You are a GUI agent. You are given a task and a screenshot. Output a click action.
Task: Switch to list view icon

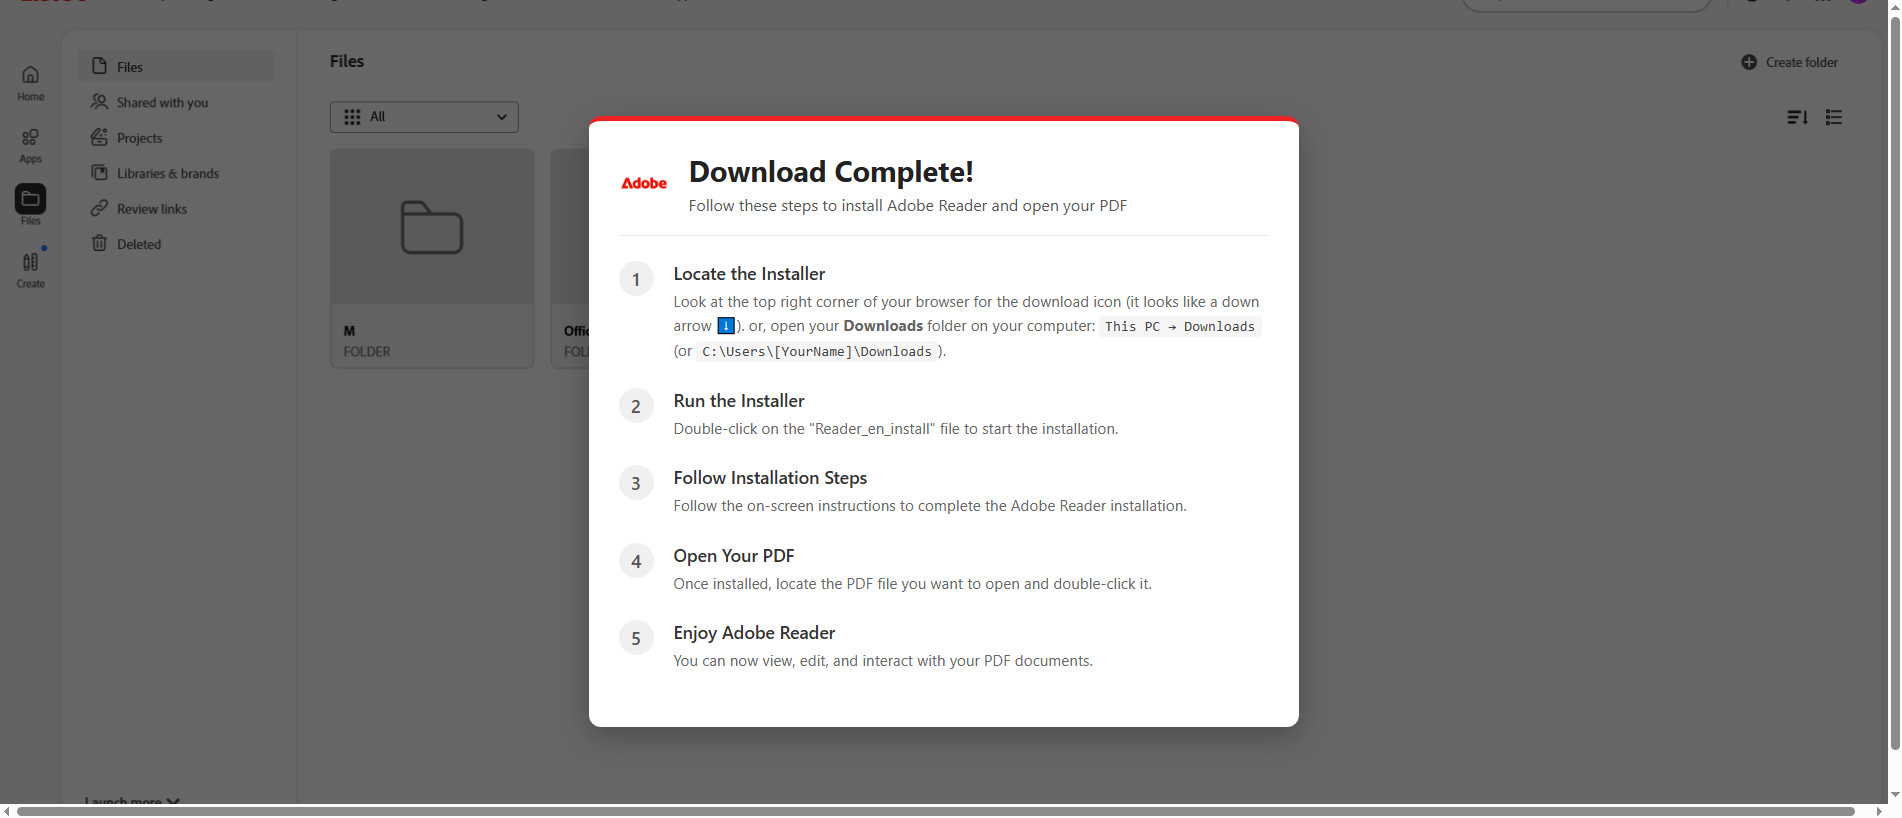(1834, 117)
